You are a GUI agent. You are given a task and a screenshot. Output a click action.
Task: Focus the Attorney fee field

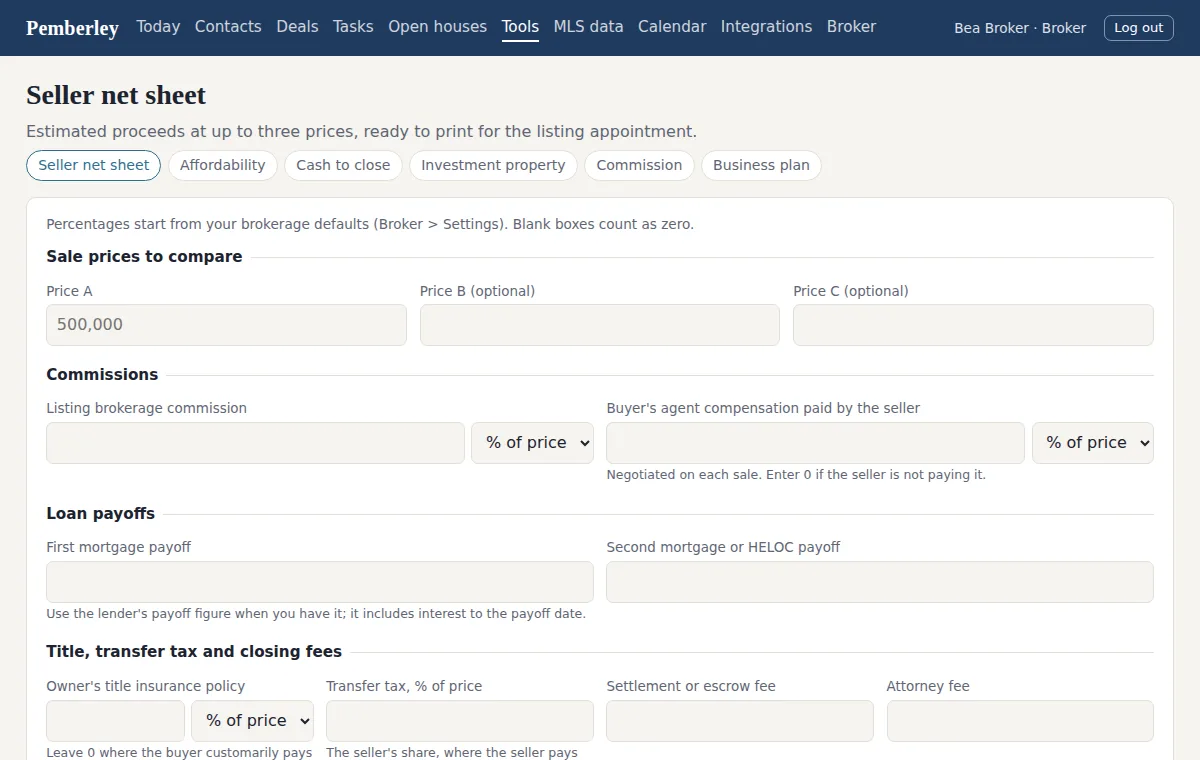(1020, 721)
